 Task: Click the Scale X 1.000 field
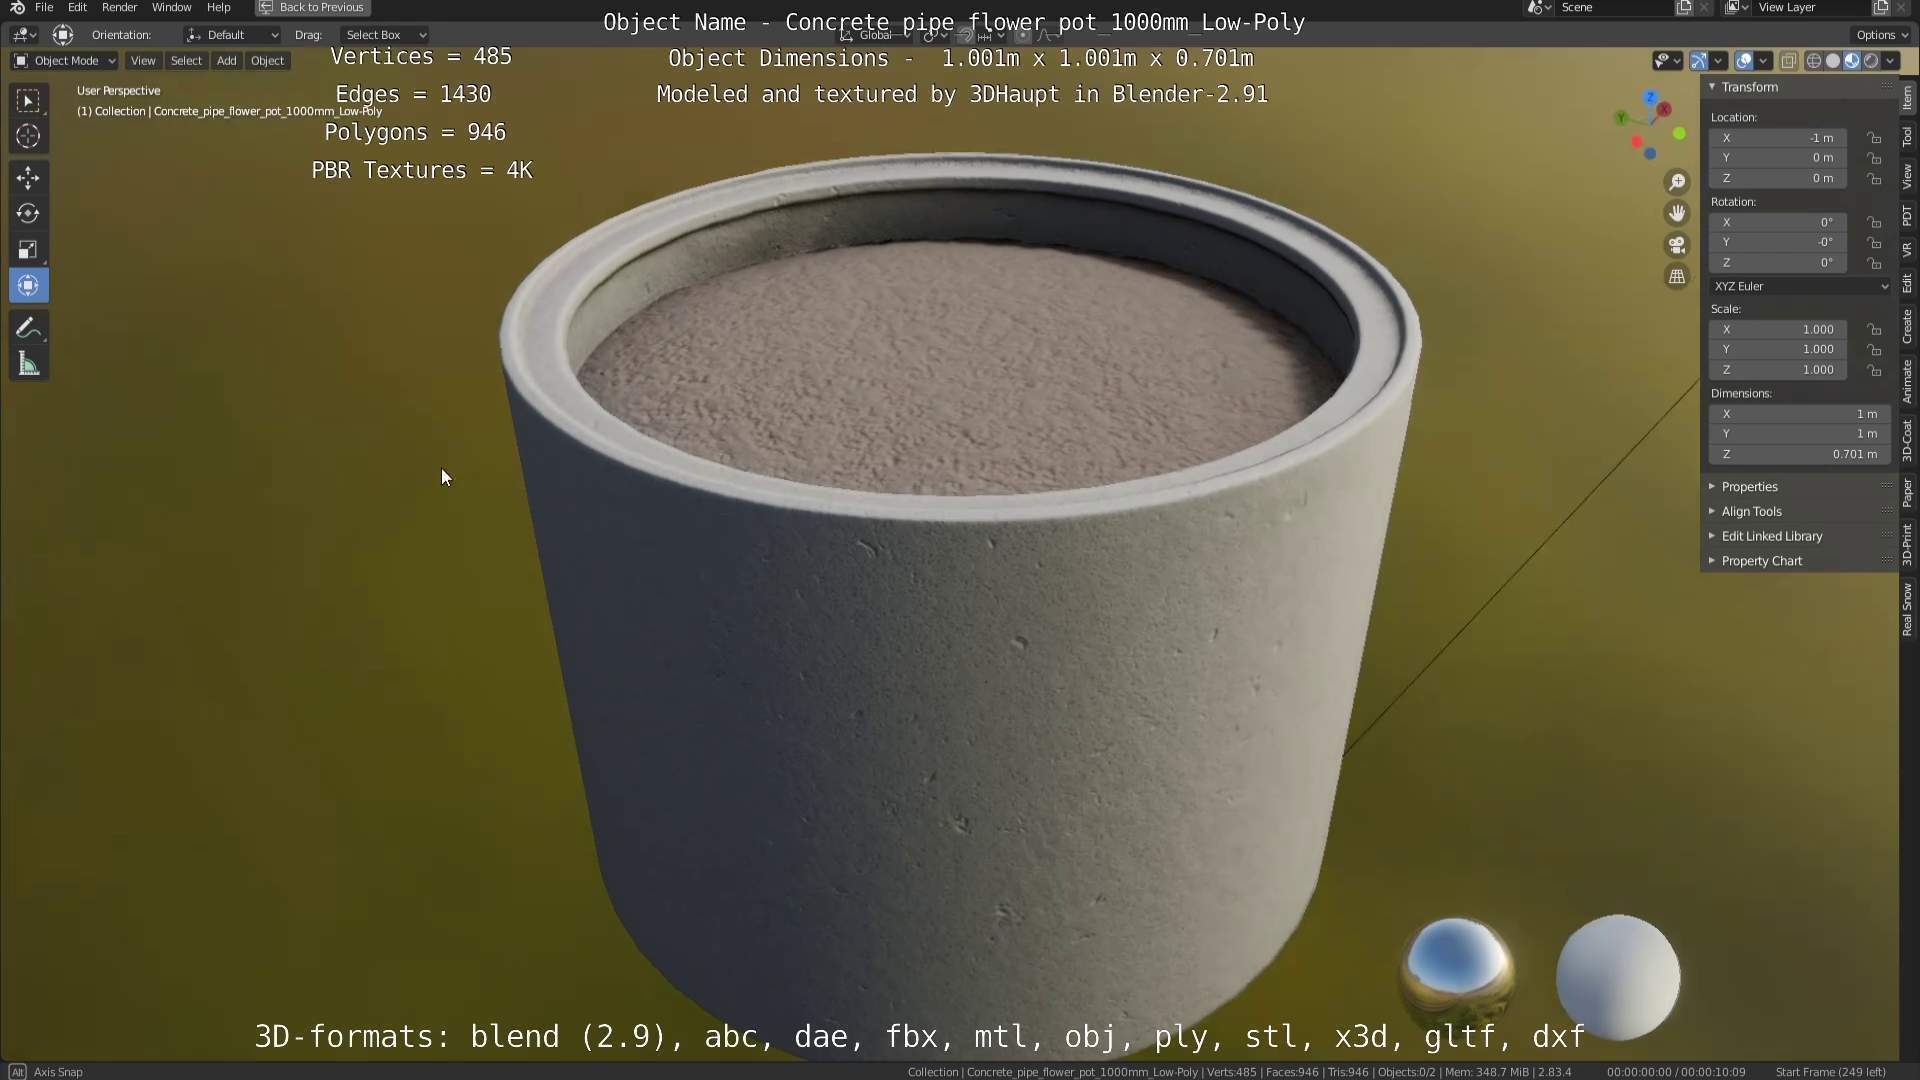[1778, 329]
